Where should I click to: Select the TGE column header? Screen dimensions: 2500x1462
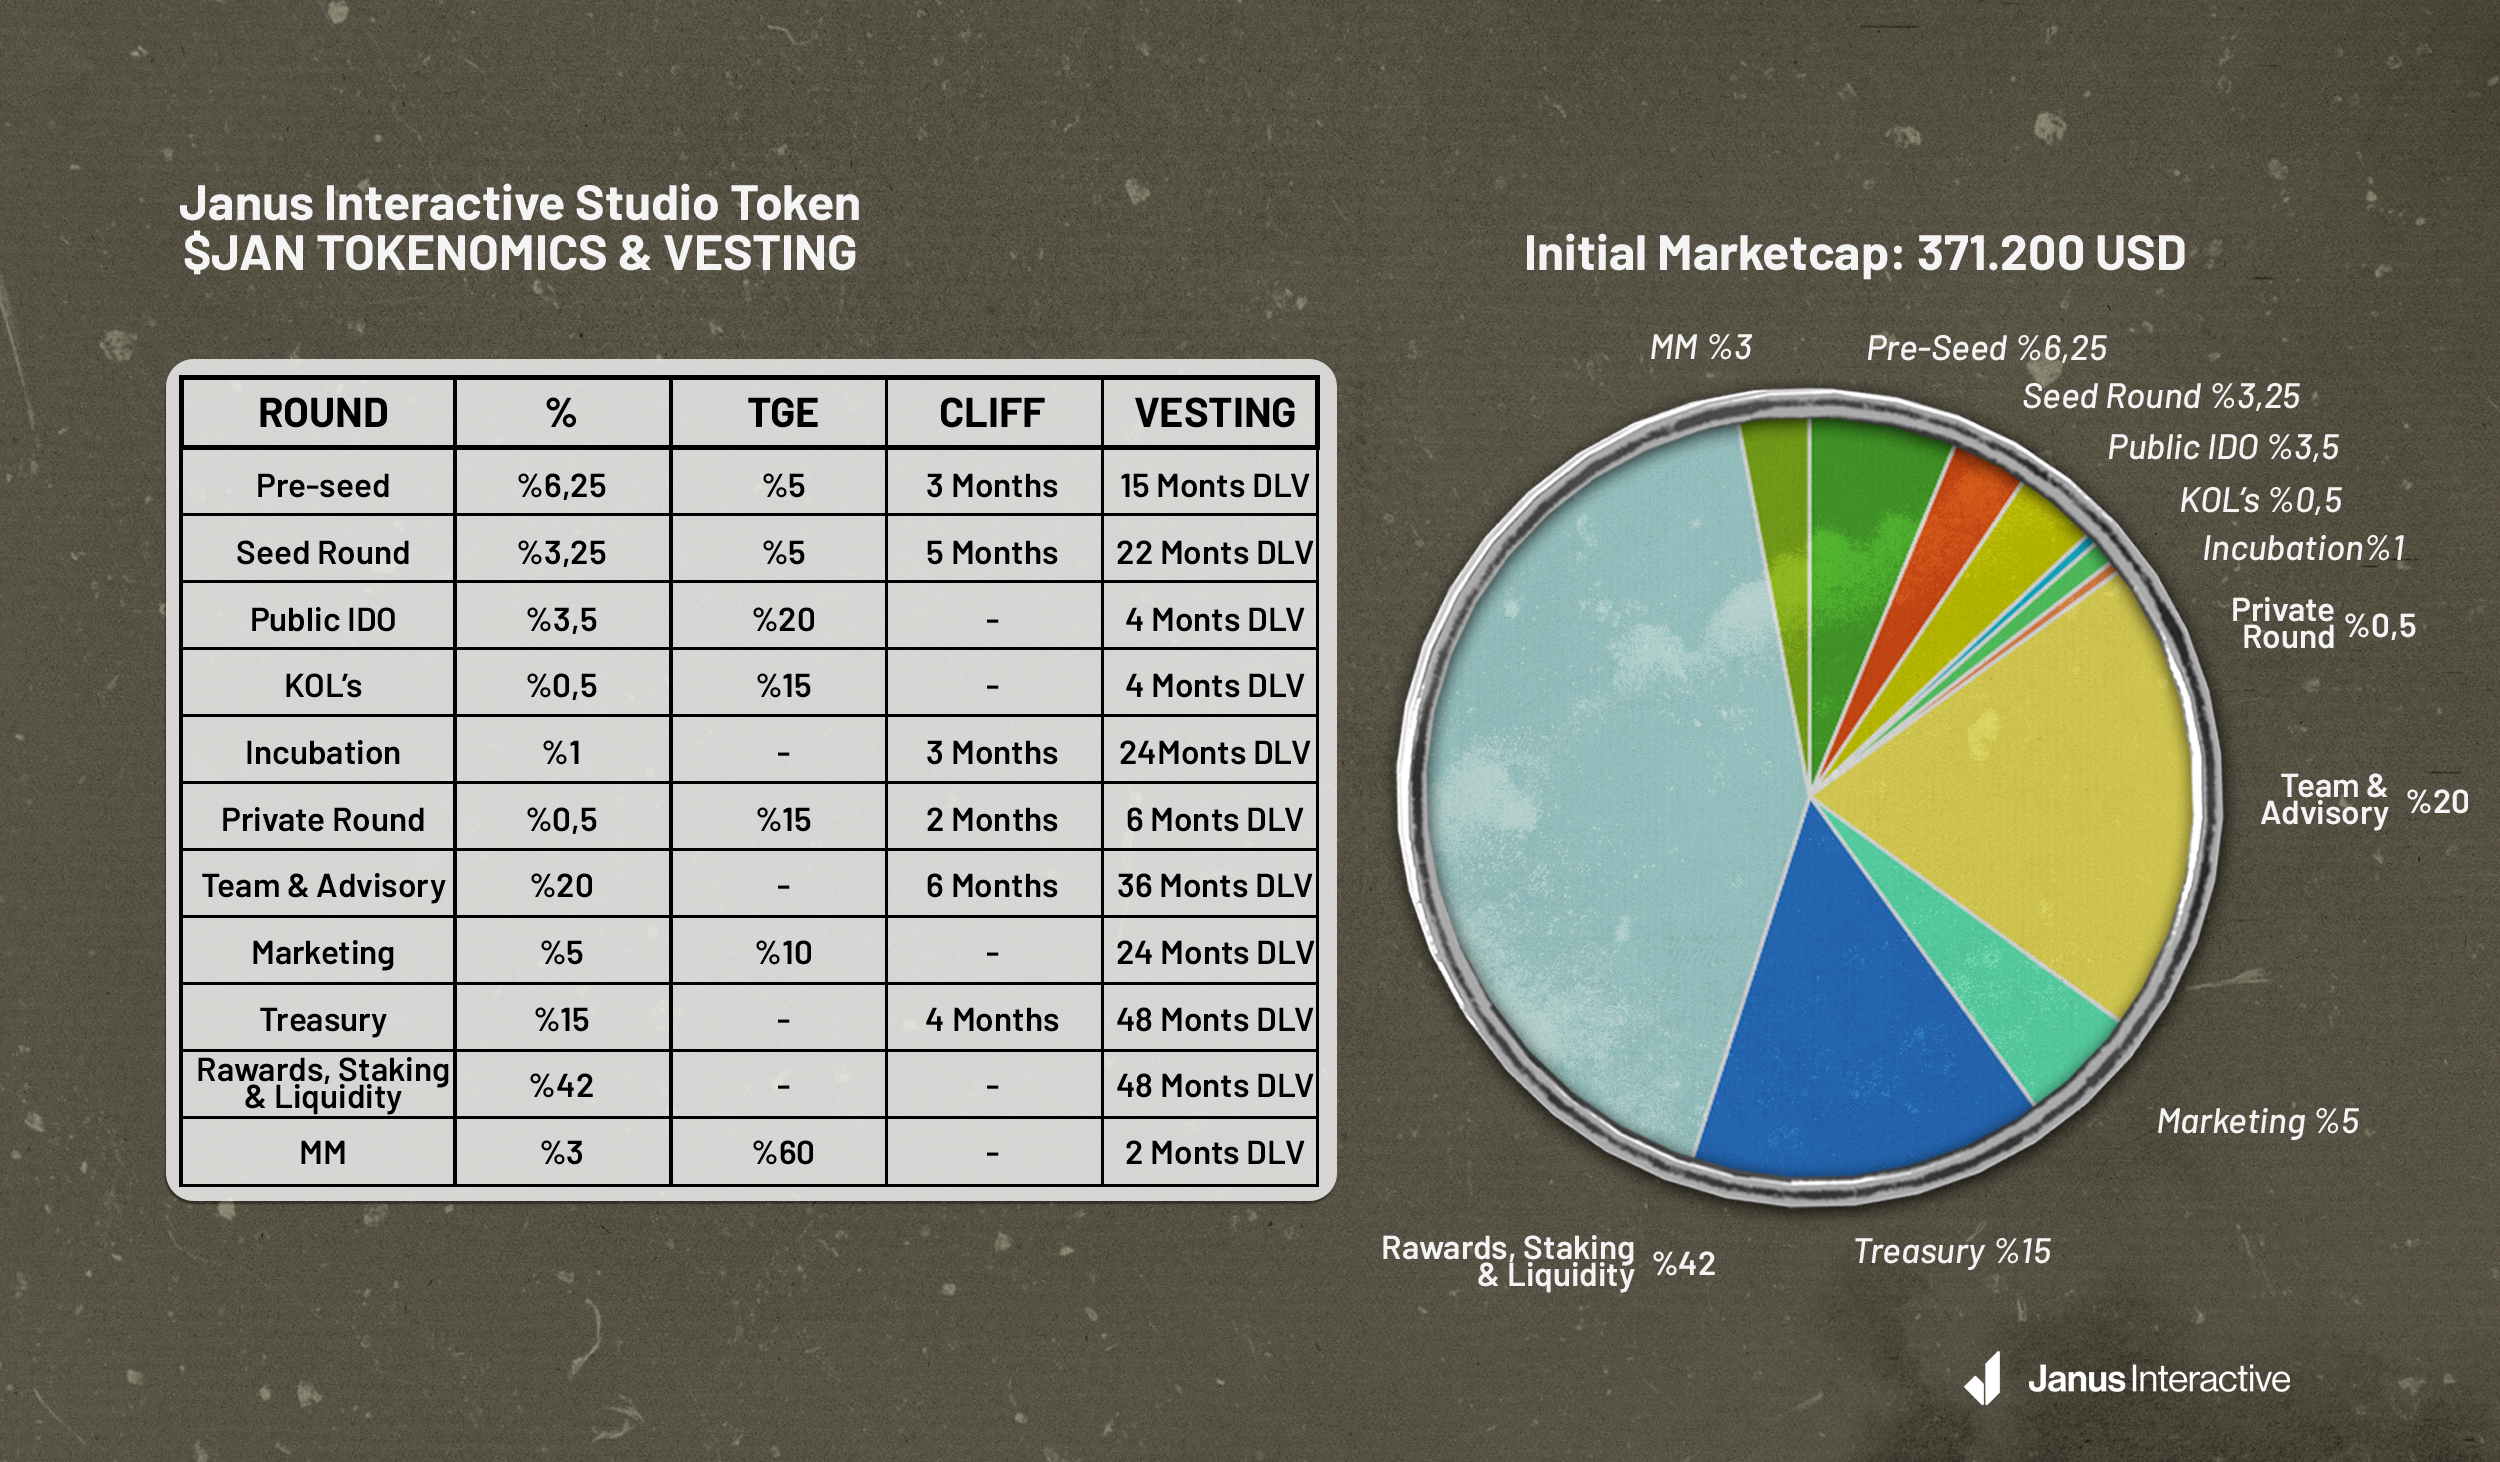coord(779,412)
